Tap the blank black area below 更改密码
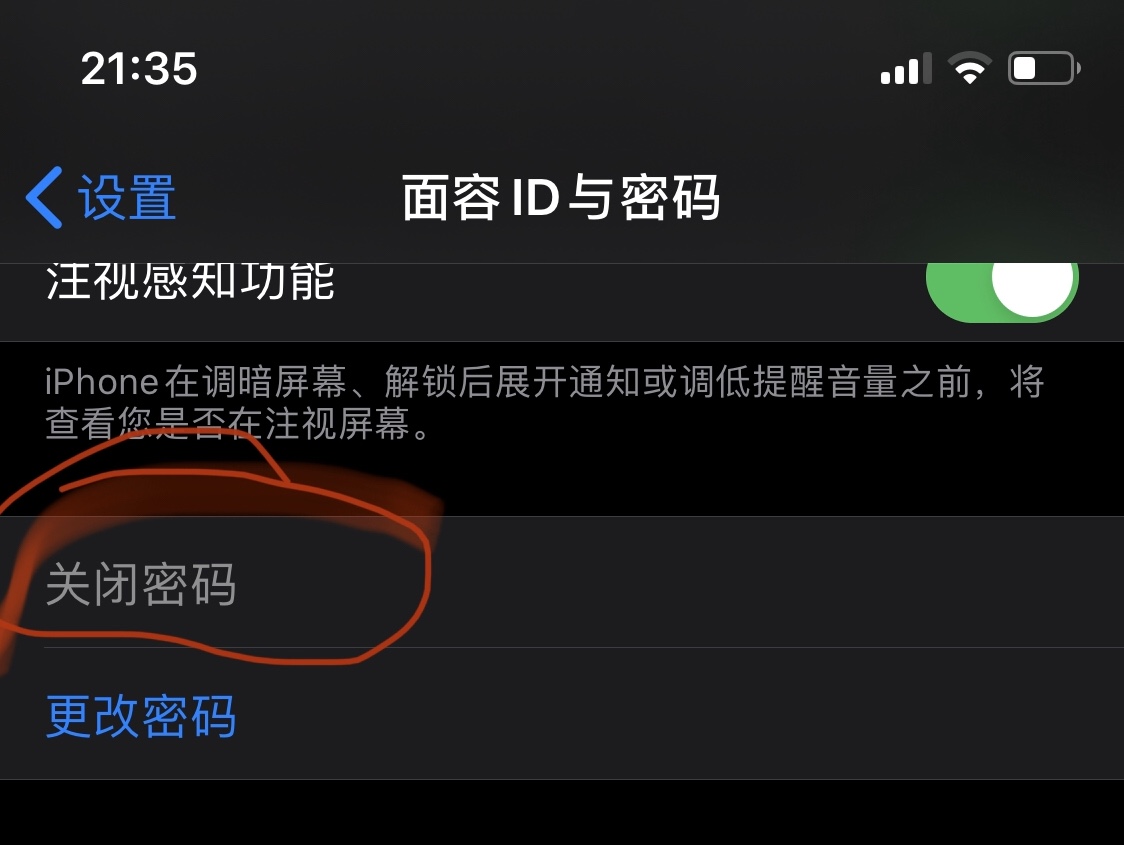Screen dimensions: 1124x845 [x=562, y=813]
